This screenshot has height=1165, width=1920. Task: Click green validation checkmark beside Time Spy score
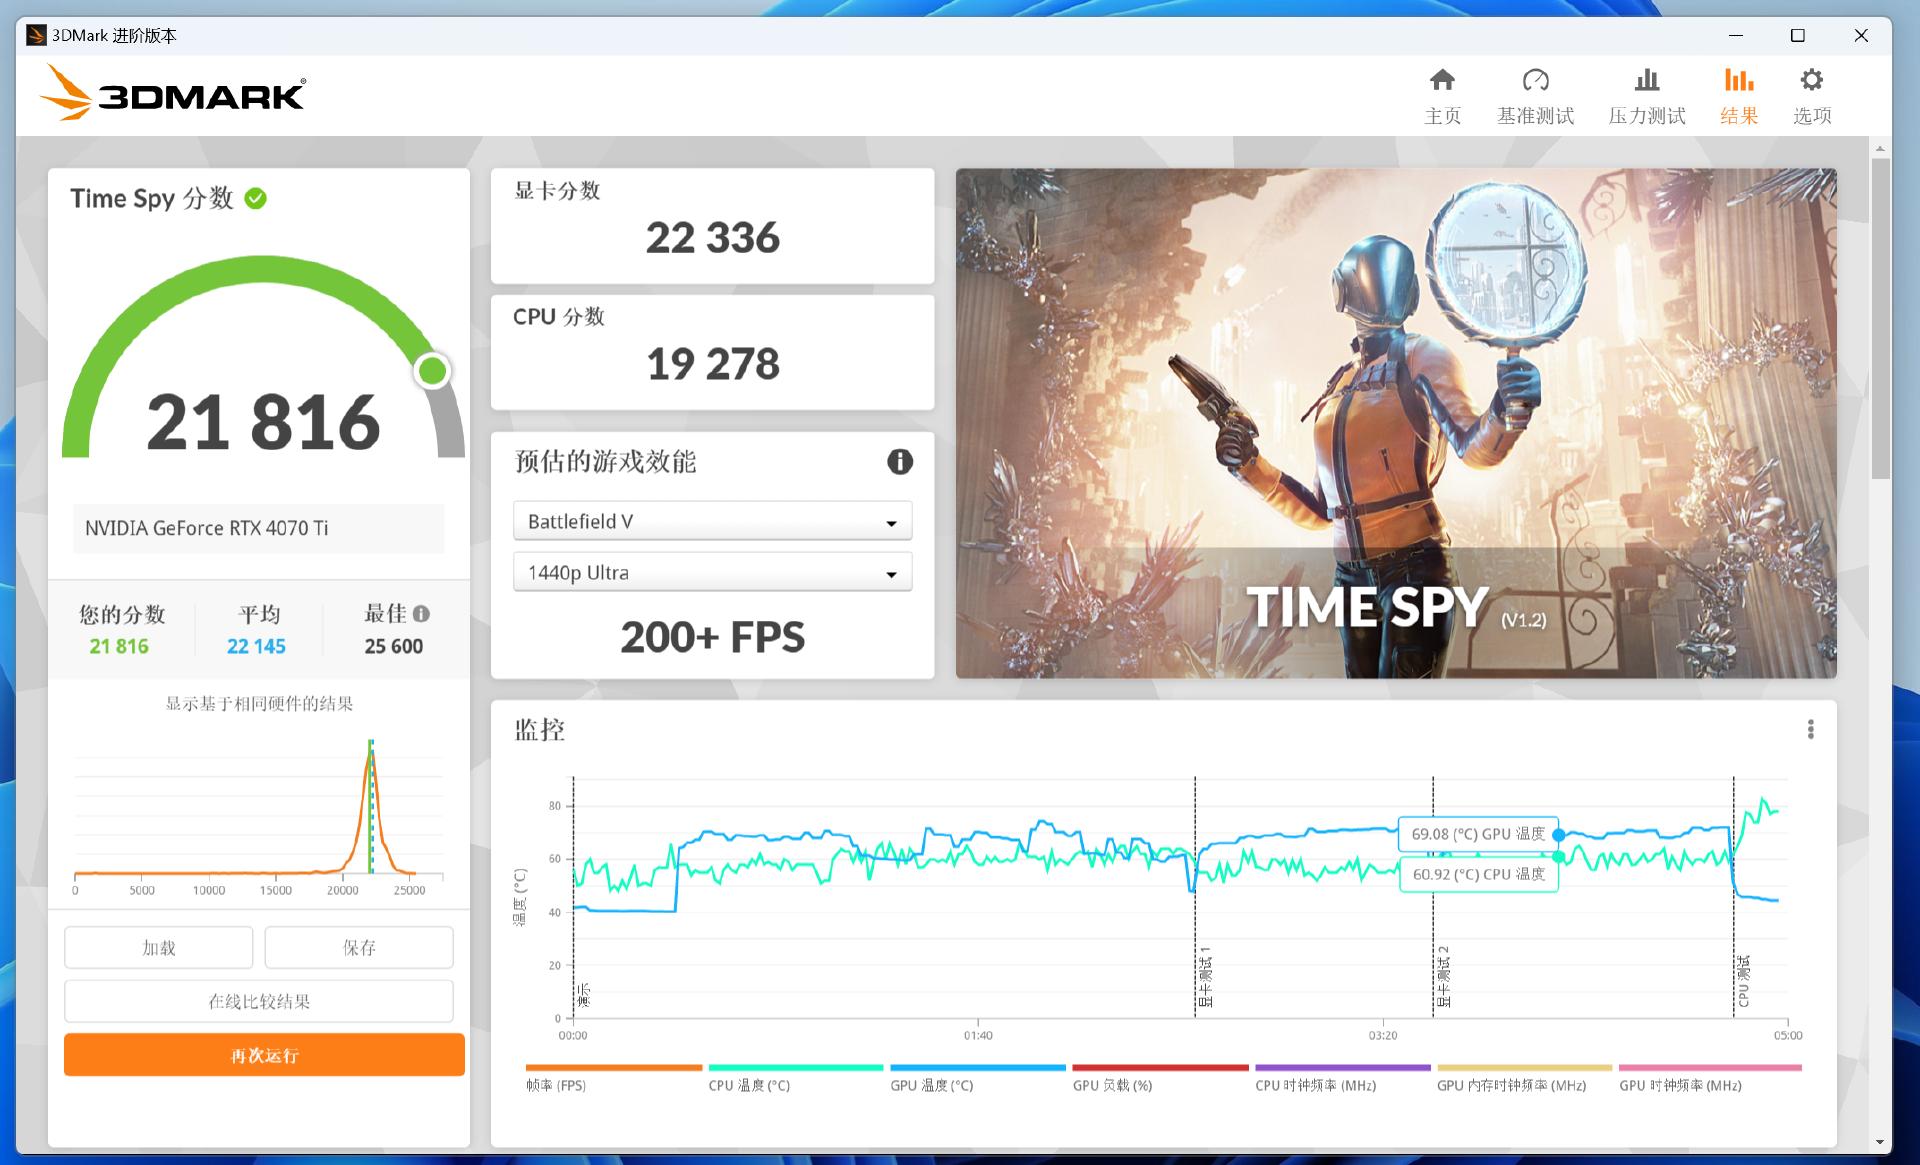click(x=256, y=199)
